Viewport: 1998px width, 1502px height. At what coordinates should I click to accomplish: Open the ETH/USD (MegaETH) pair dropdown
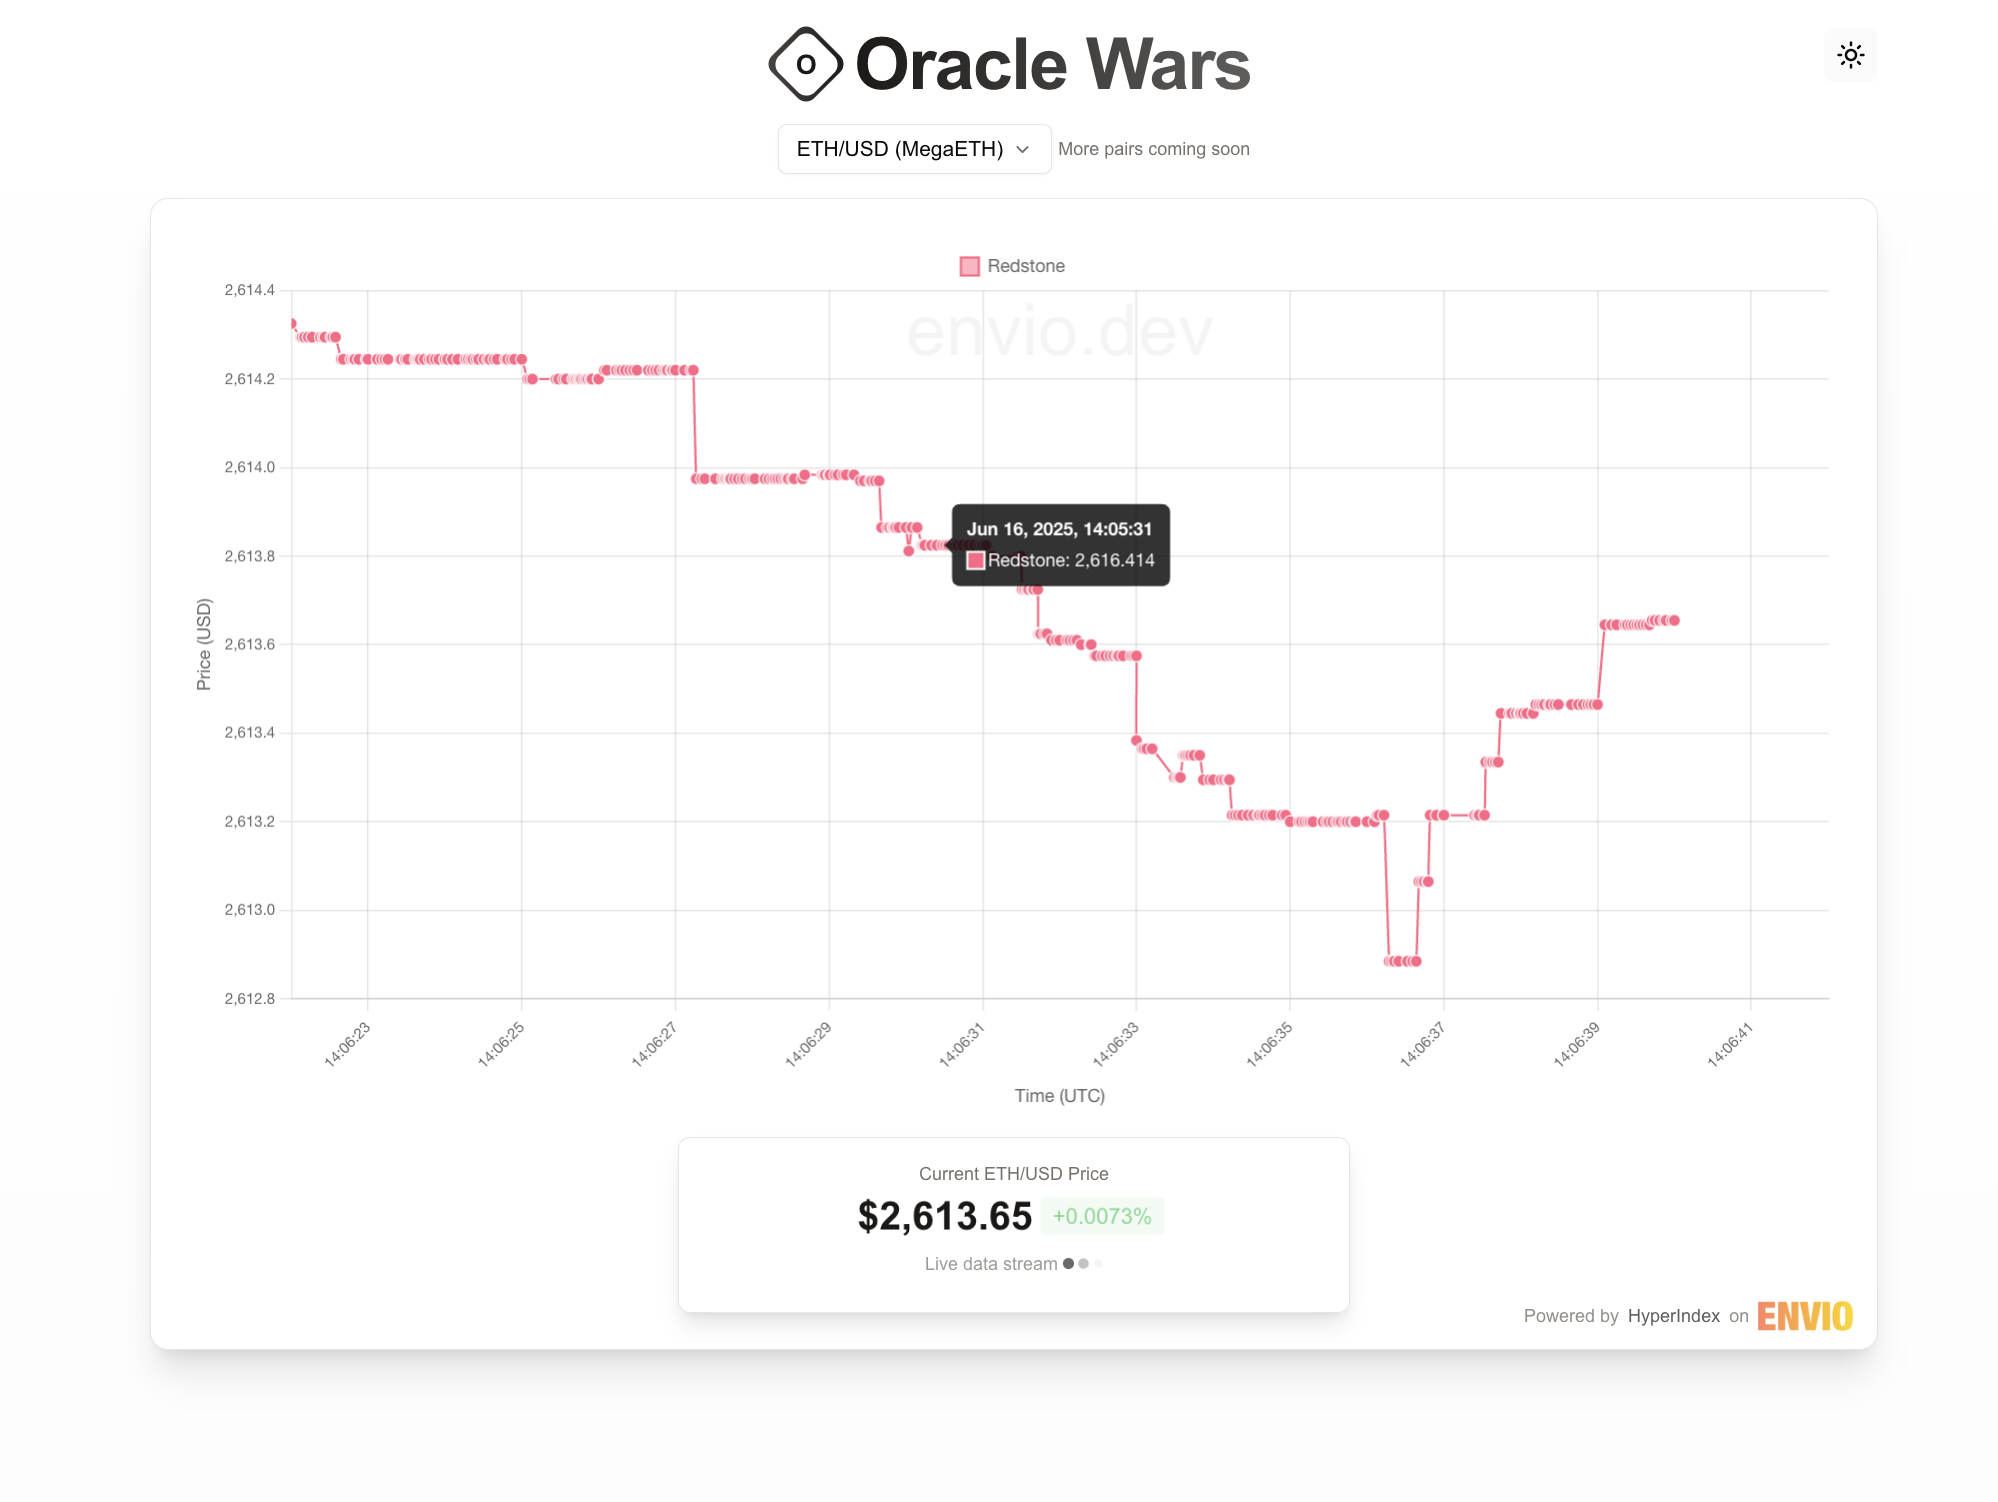(x=913, y=148)
